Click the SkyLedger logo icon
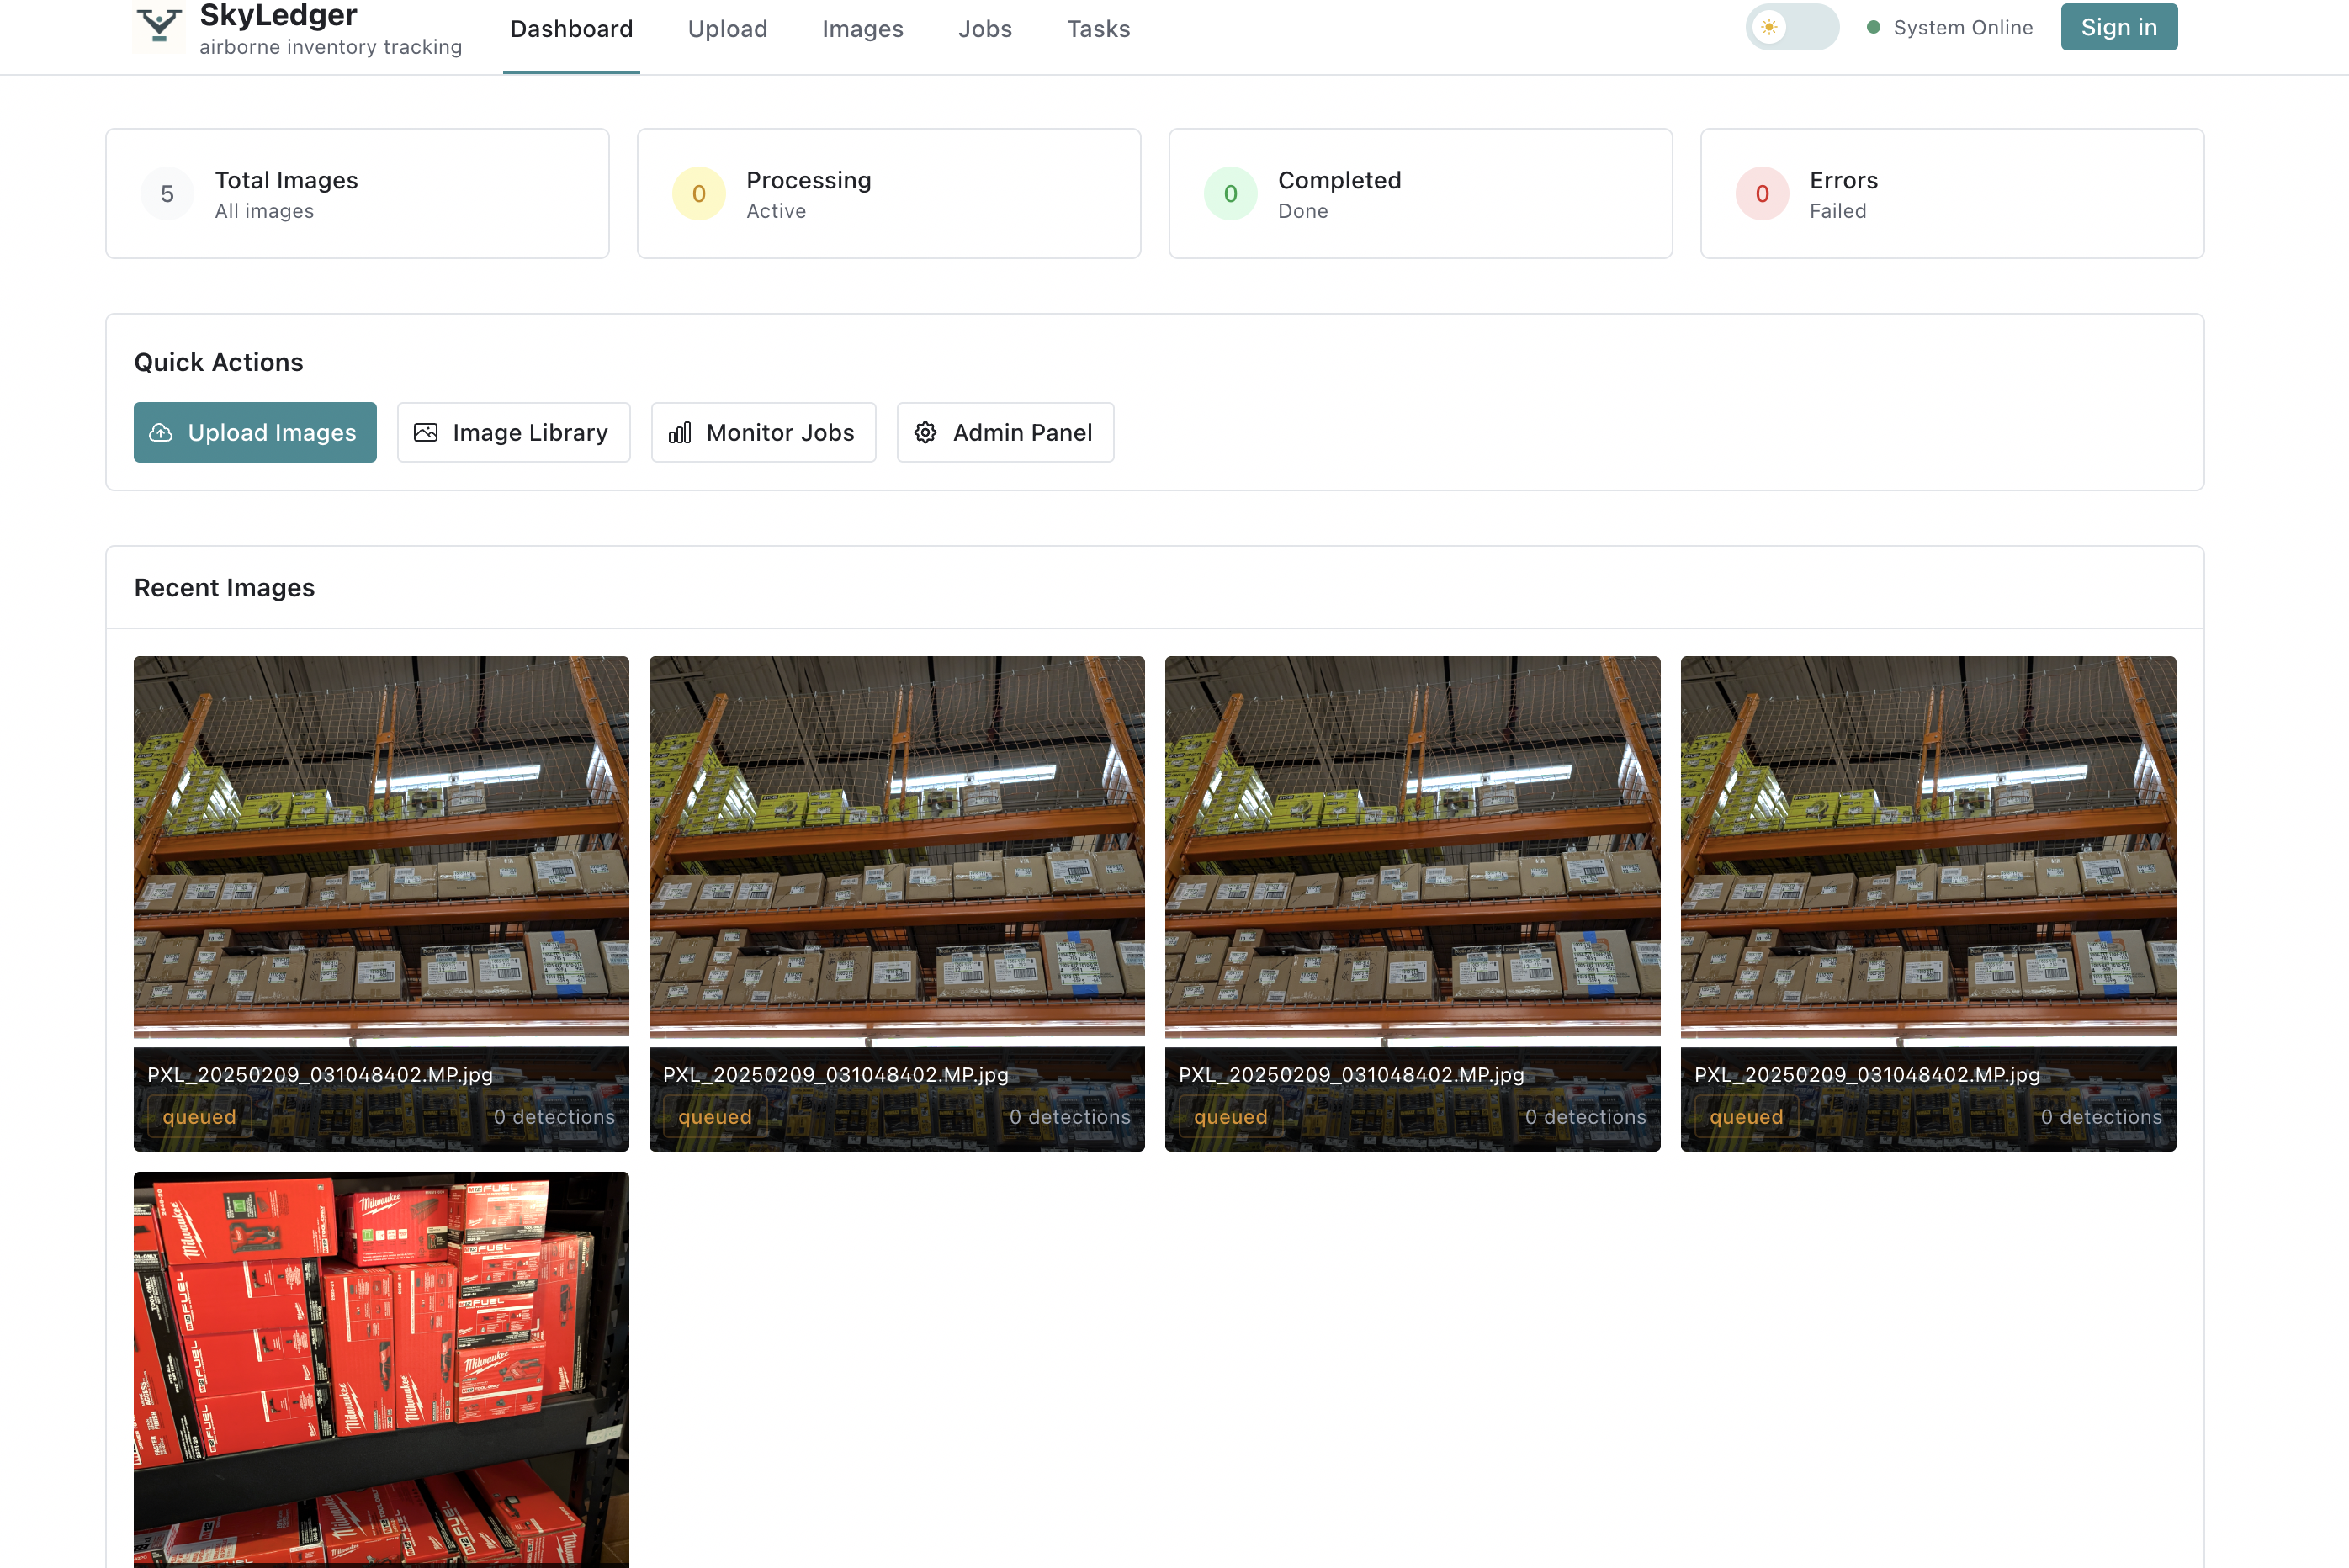The height and width of the screenshot is (1568, 2349). tap(159, 26)
